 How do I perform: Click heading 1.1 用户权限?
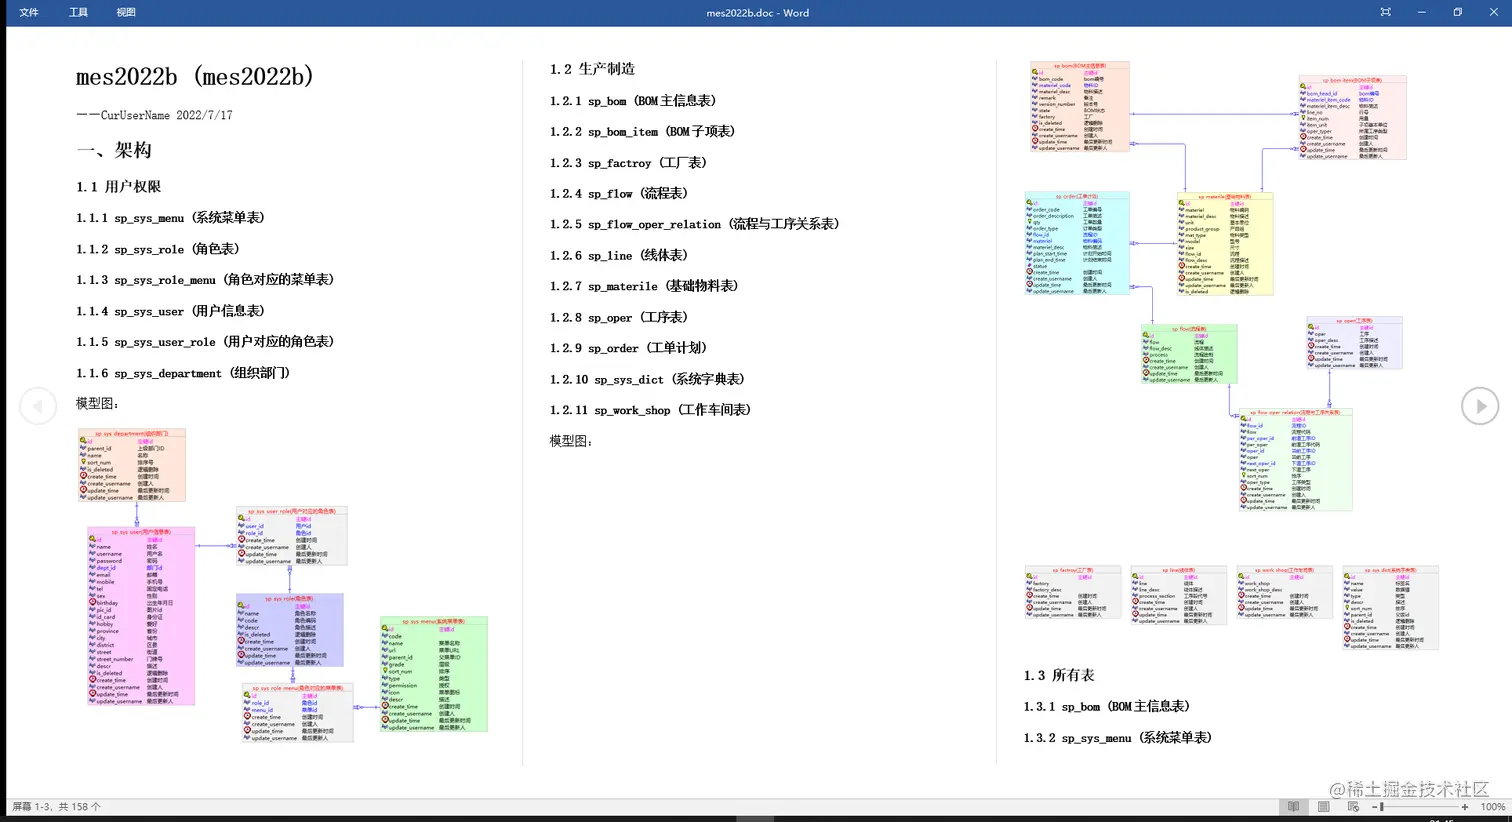118,187
